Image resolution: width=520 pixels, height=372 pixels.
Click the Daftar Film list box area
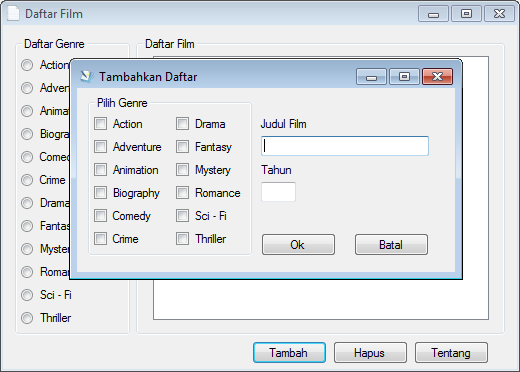point(321,299)
